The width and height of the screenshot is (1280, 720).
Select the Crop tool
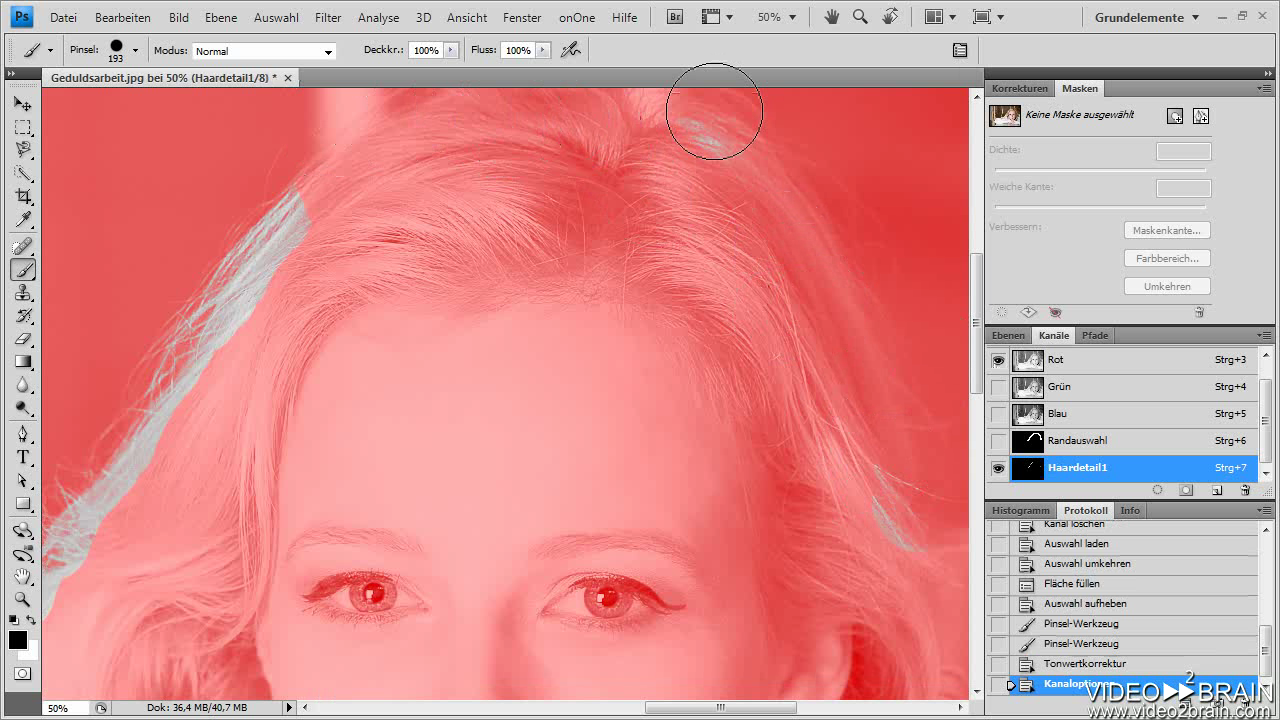pyautogui.click(x=23, y=197)
